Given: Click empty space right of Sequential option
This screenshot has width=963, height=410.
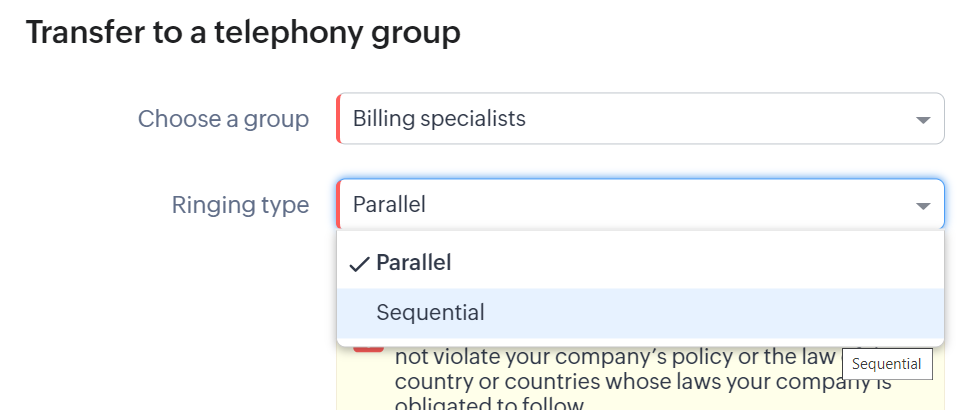Looking at the screenshot, I should tap(700, 313).
